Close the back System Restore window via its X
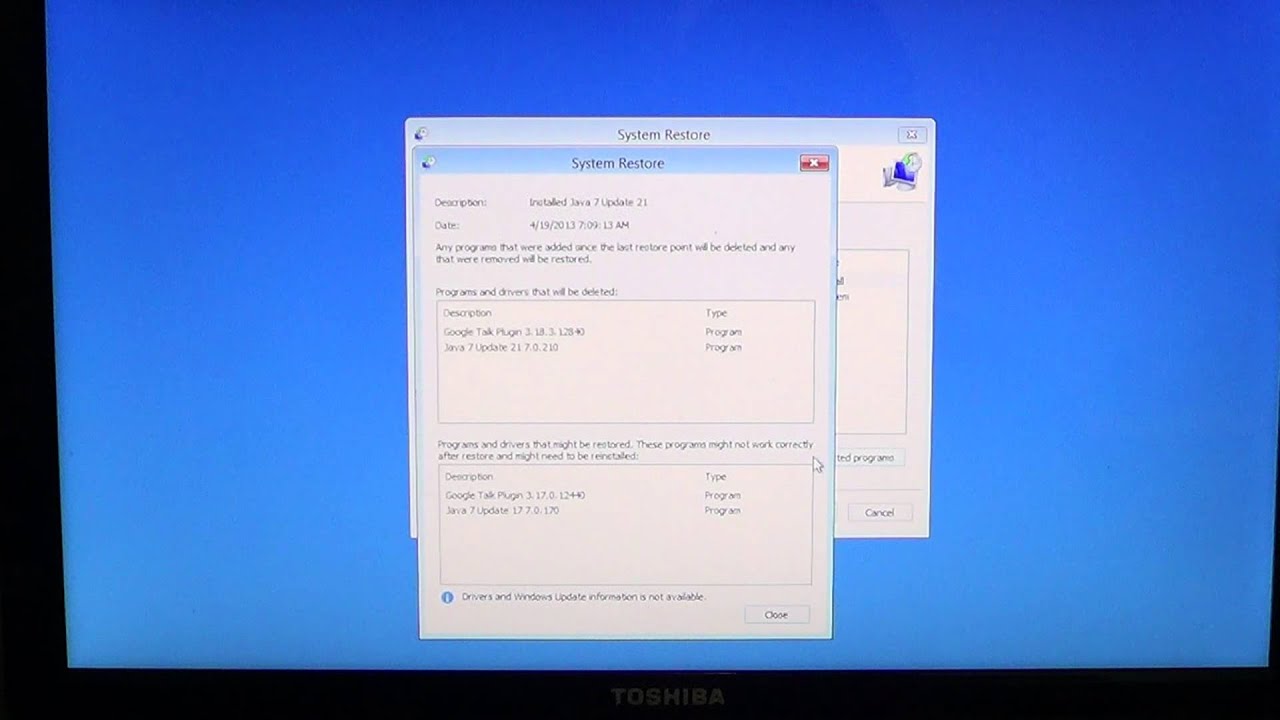The width and height of the screenshot is (1280, 720). coord(911,134)
